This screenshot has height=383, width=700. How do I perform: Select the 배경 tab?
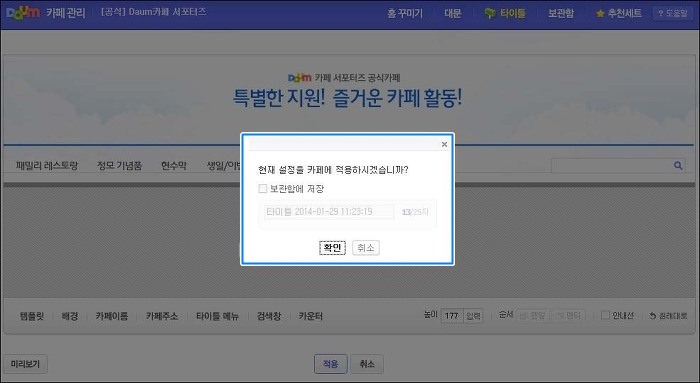pos(70,316)
